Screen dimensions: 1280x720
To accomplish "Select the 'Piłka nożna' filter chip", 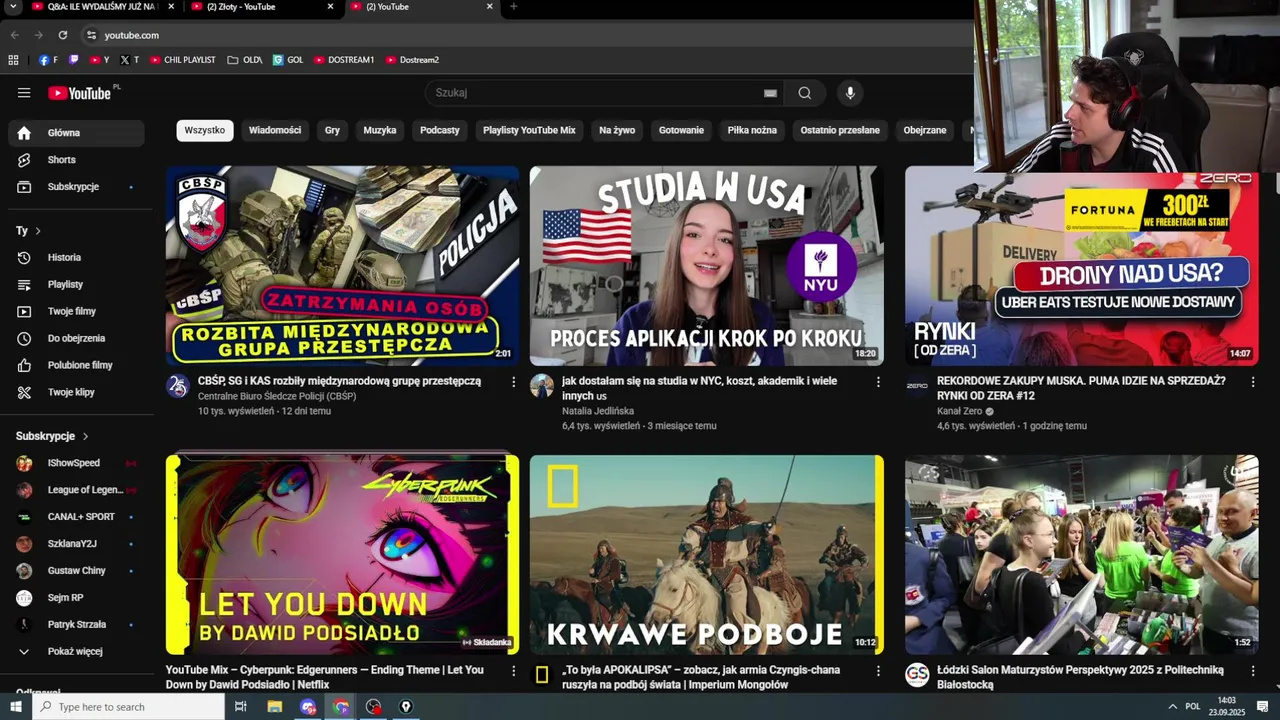I will pyautogui.click(x=752, y=130).
